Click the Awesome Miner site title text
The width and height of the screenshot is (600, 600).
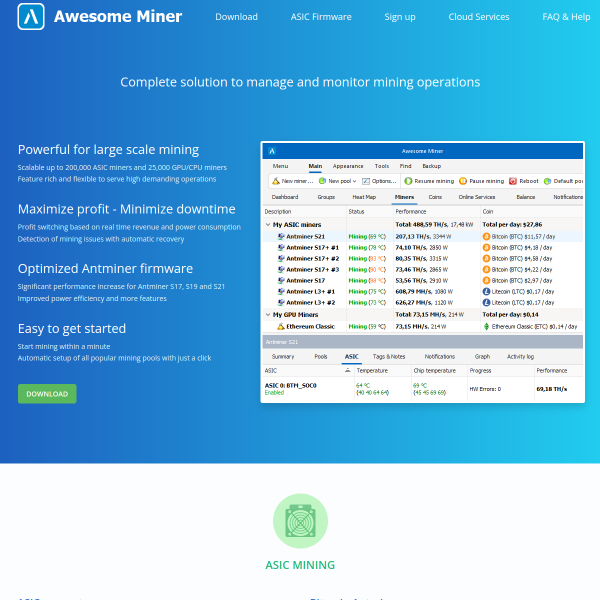click(x=118, y=16)
